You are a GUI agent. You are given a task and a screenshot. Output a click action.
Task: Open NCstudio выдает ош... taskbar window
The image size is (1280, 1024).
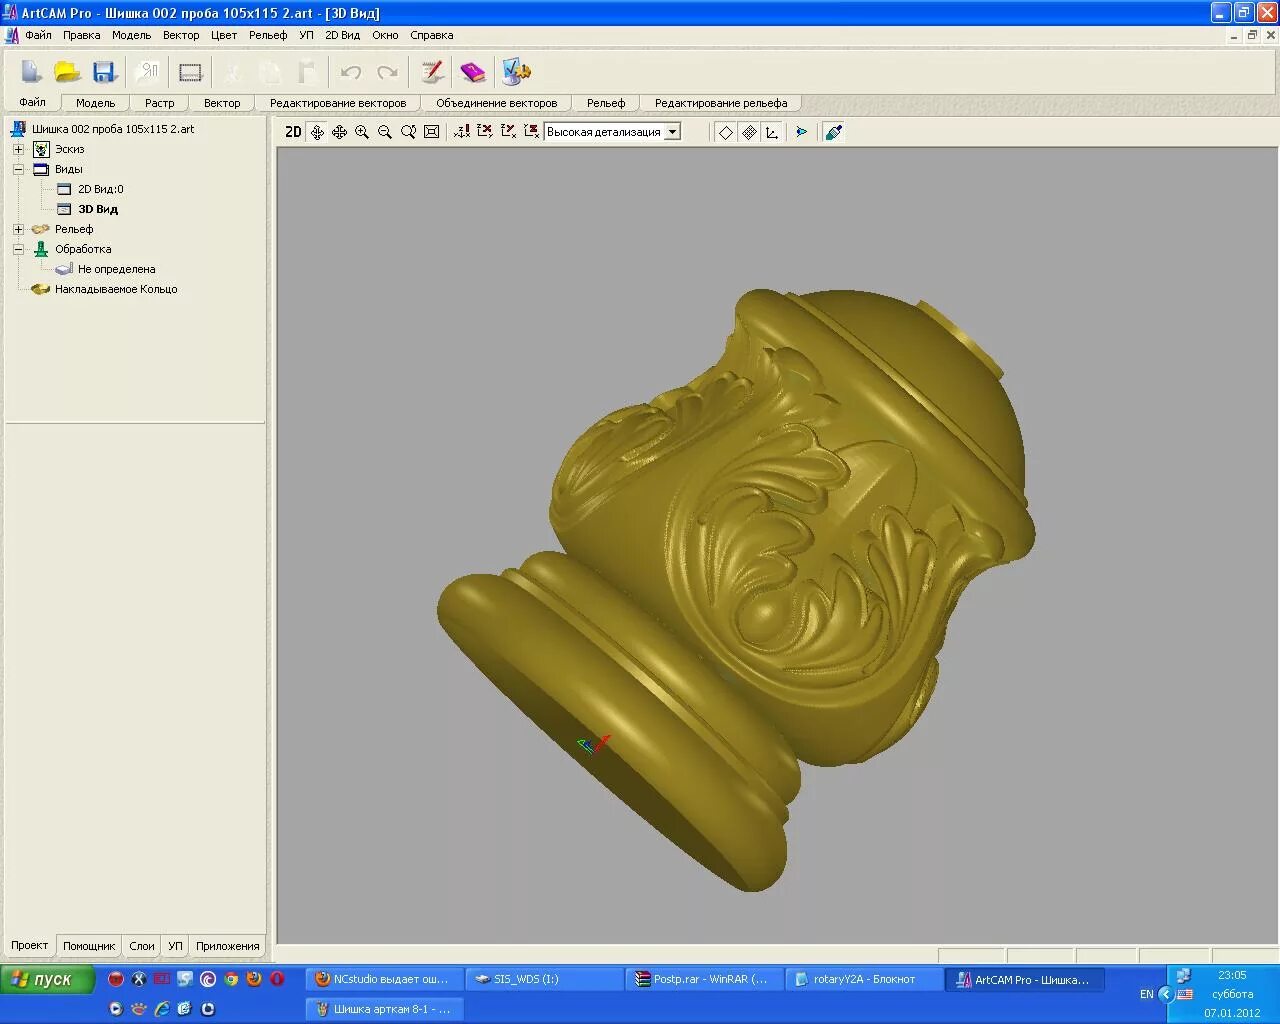[x=383, y=979]
